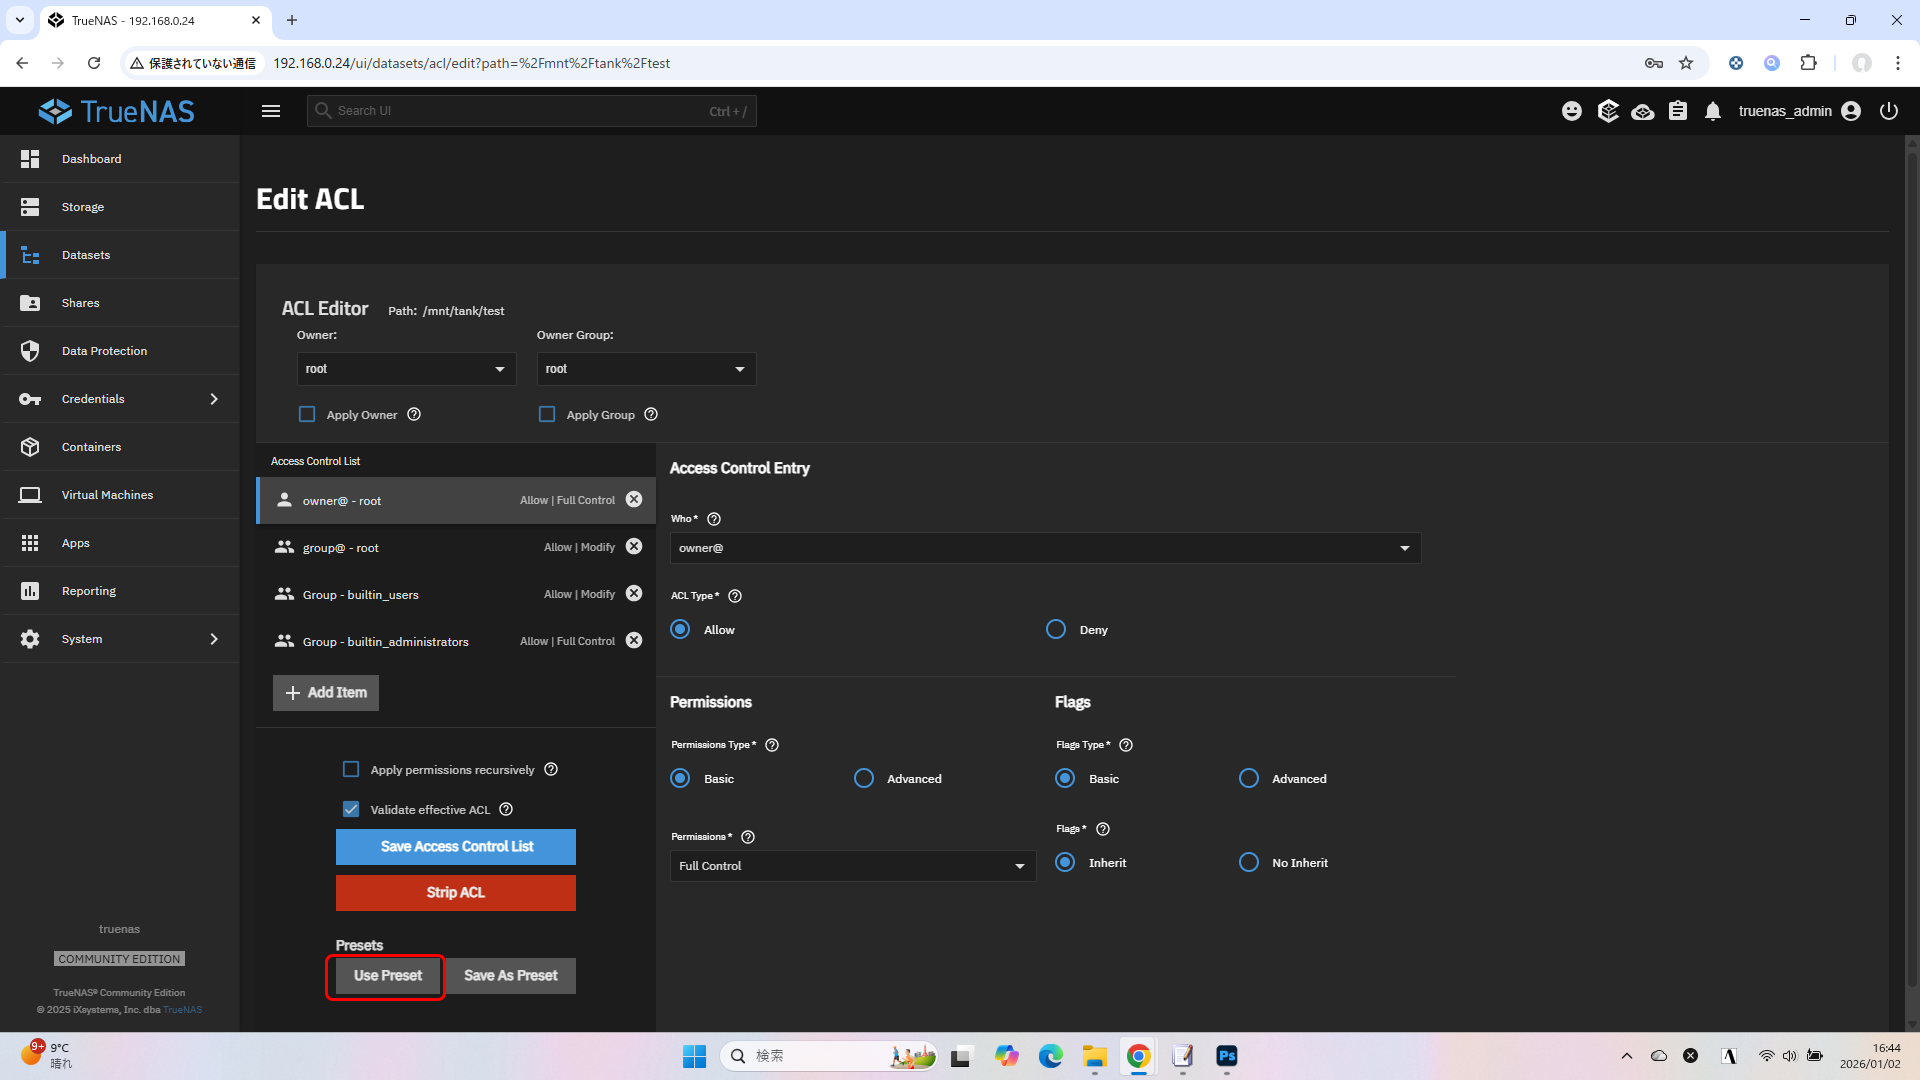Show help for Apply Owner
Image resolution: width=1920 pixels, height=1080 pixels.
(414, 415)
